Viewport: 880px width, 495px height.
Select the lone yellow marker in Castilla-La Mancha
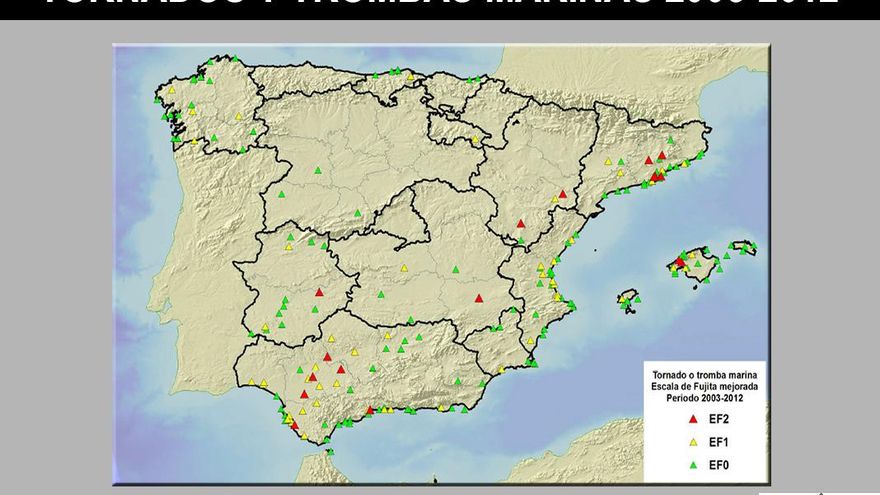[404, 268]
